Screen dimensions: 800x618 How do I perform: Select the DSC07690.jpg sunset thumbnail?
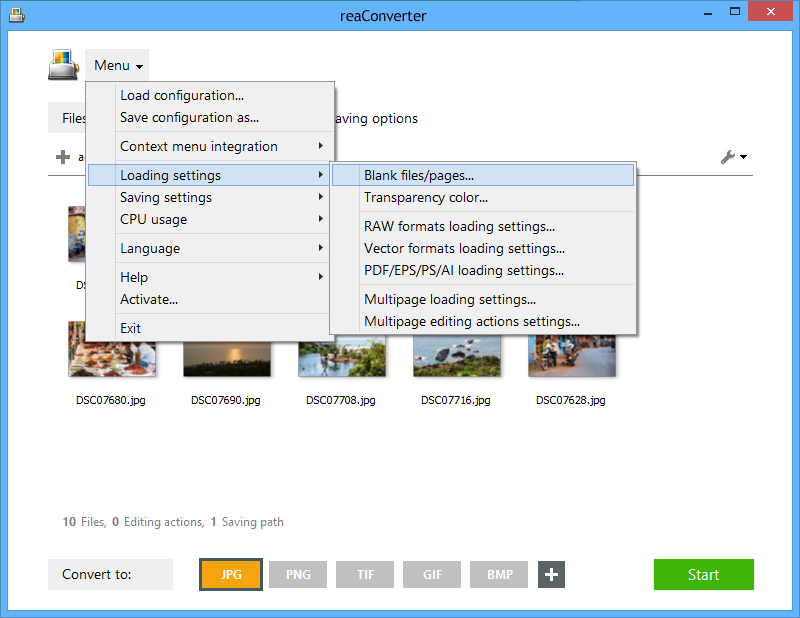click(227, 359)
